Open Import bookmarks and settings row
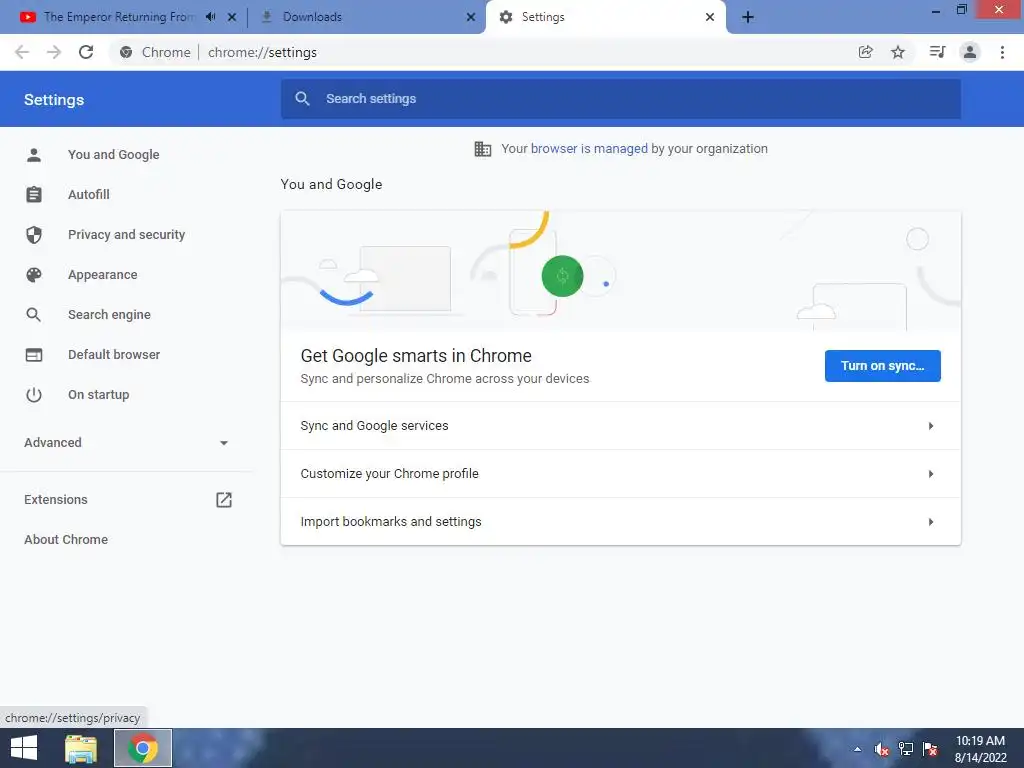Screen dimensions: 1024x768 tap(620, 522)
